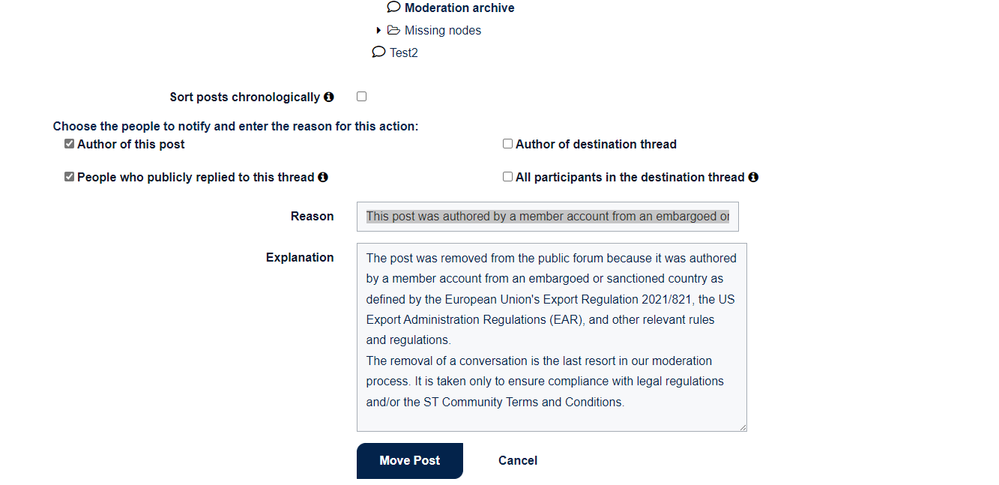Click info icon next to People who publicly replied

pyautogui.click(x=323, y=177)
